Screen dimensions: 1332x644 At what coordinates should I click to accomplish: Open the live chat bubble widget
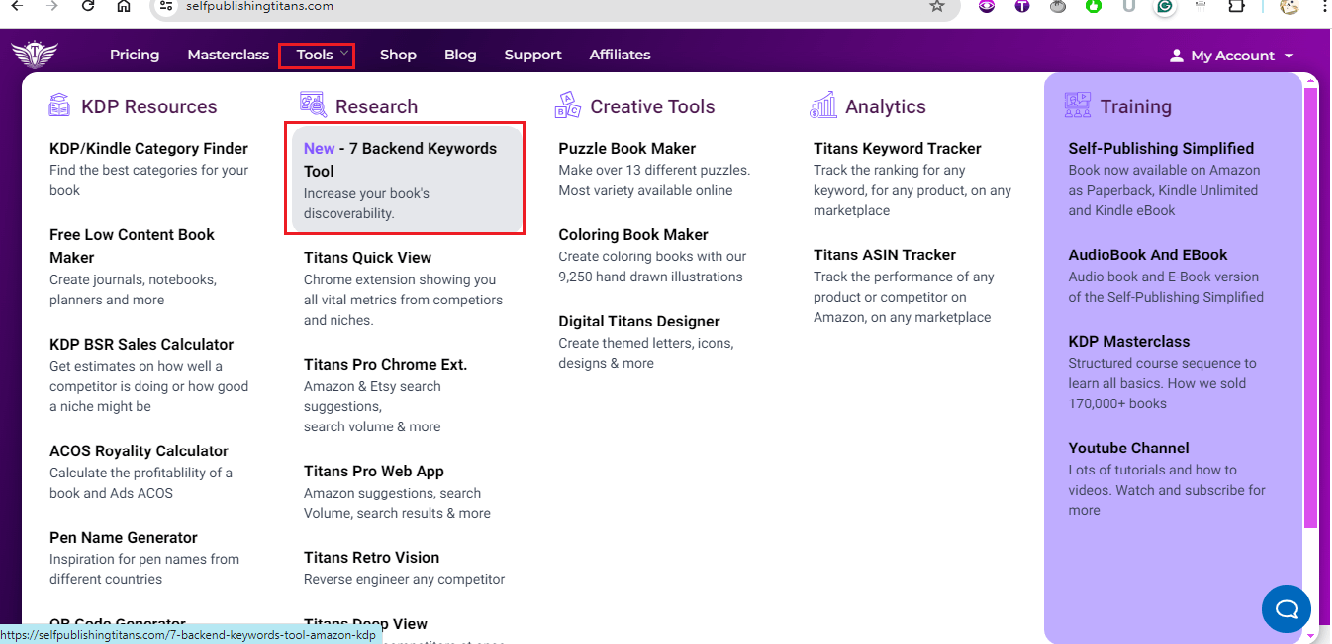click(1286, 608)
